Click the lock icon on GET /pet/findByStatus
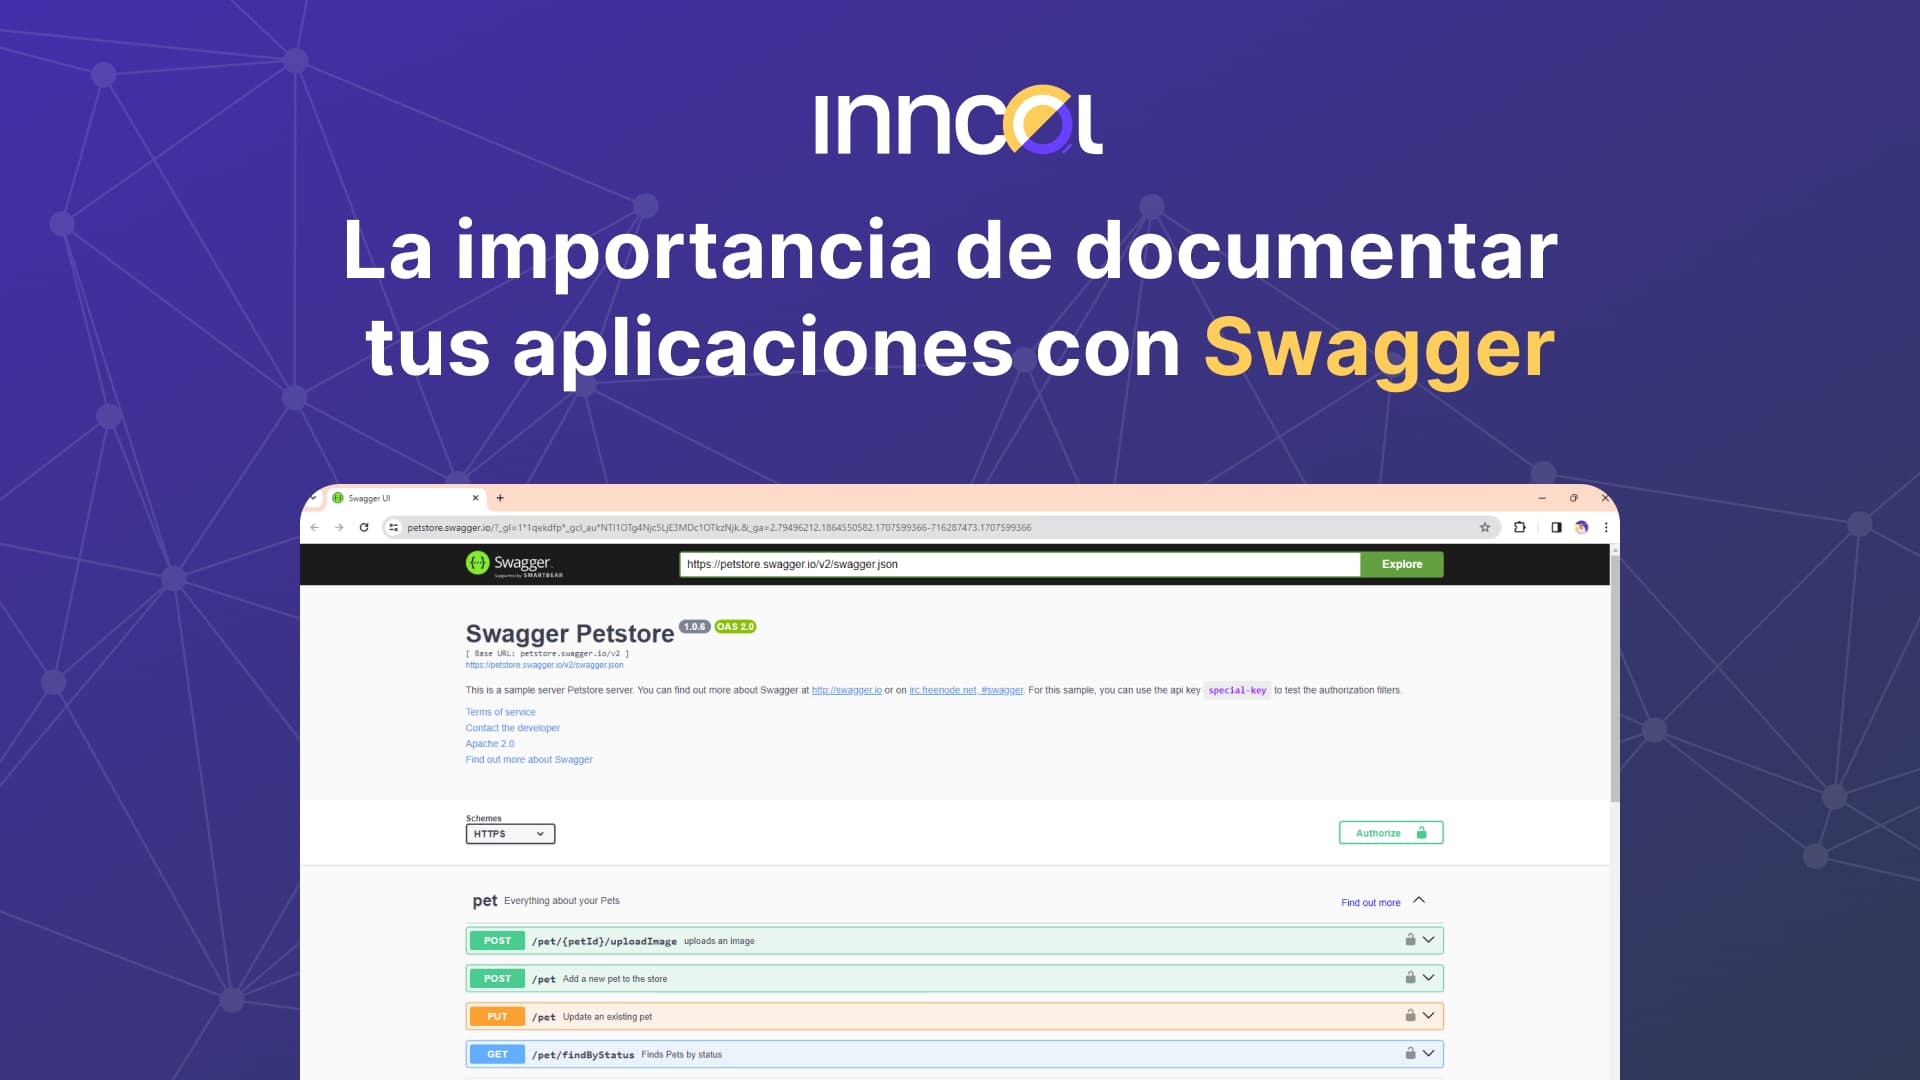 [1409, 1053]
